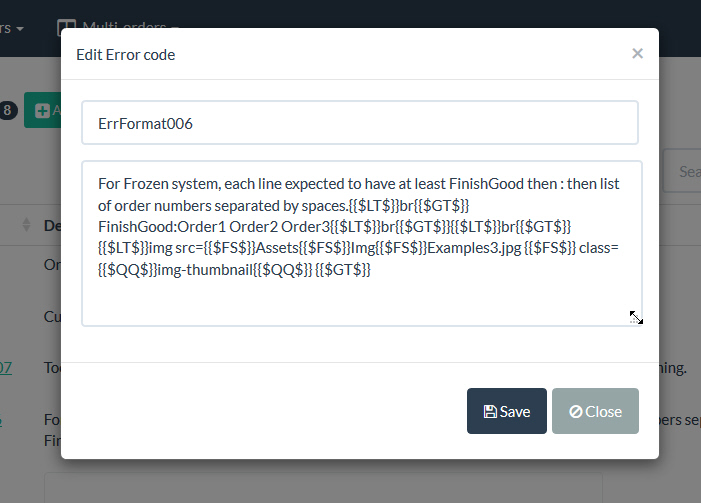Open the error code link ending in 07

5,367
